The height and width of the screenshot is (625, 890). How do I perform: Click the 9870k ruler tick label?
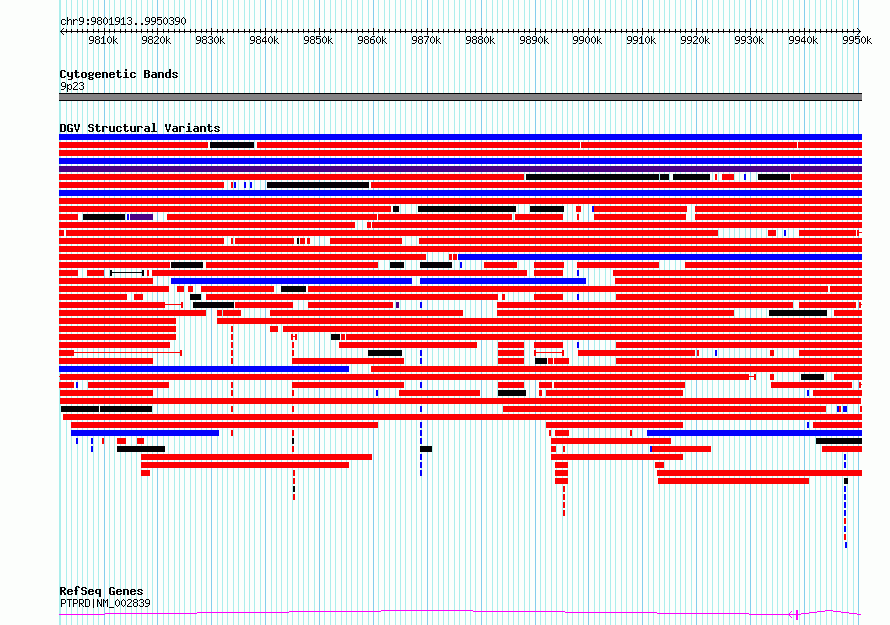point(426,40)
